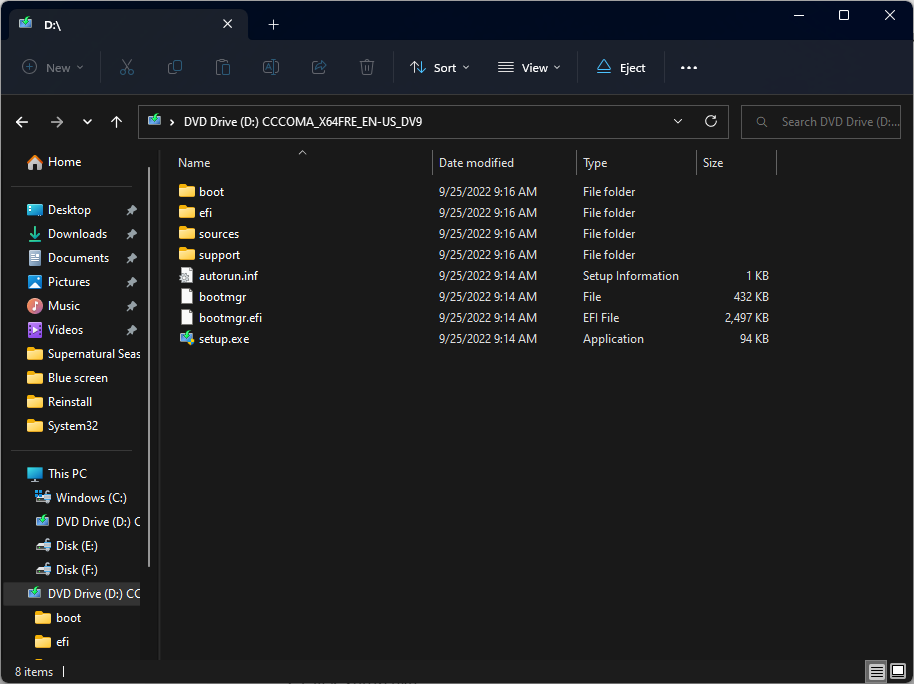This screenshot has height=684, width=914.
Task: Add a new tab
Action: tap(273, 24)
